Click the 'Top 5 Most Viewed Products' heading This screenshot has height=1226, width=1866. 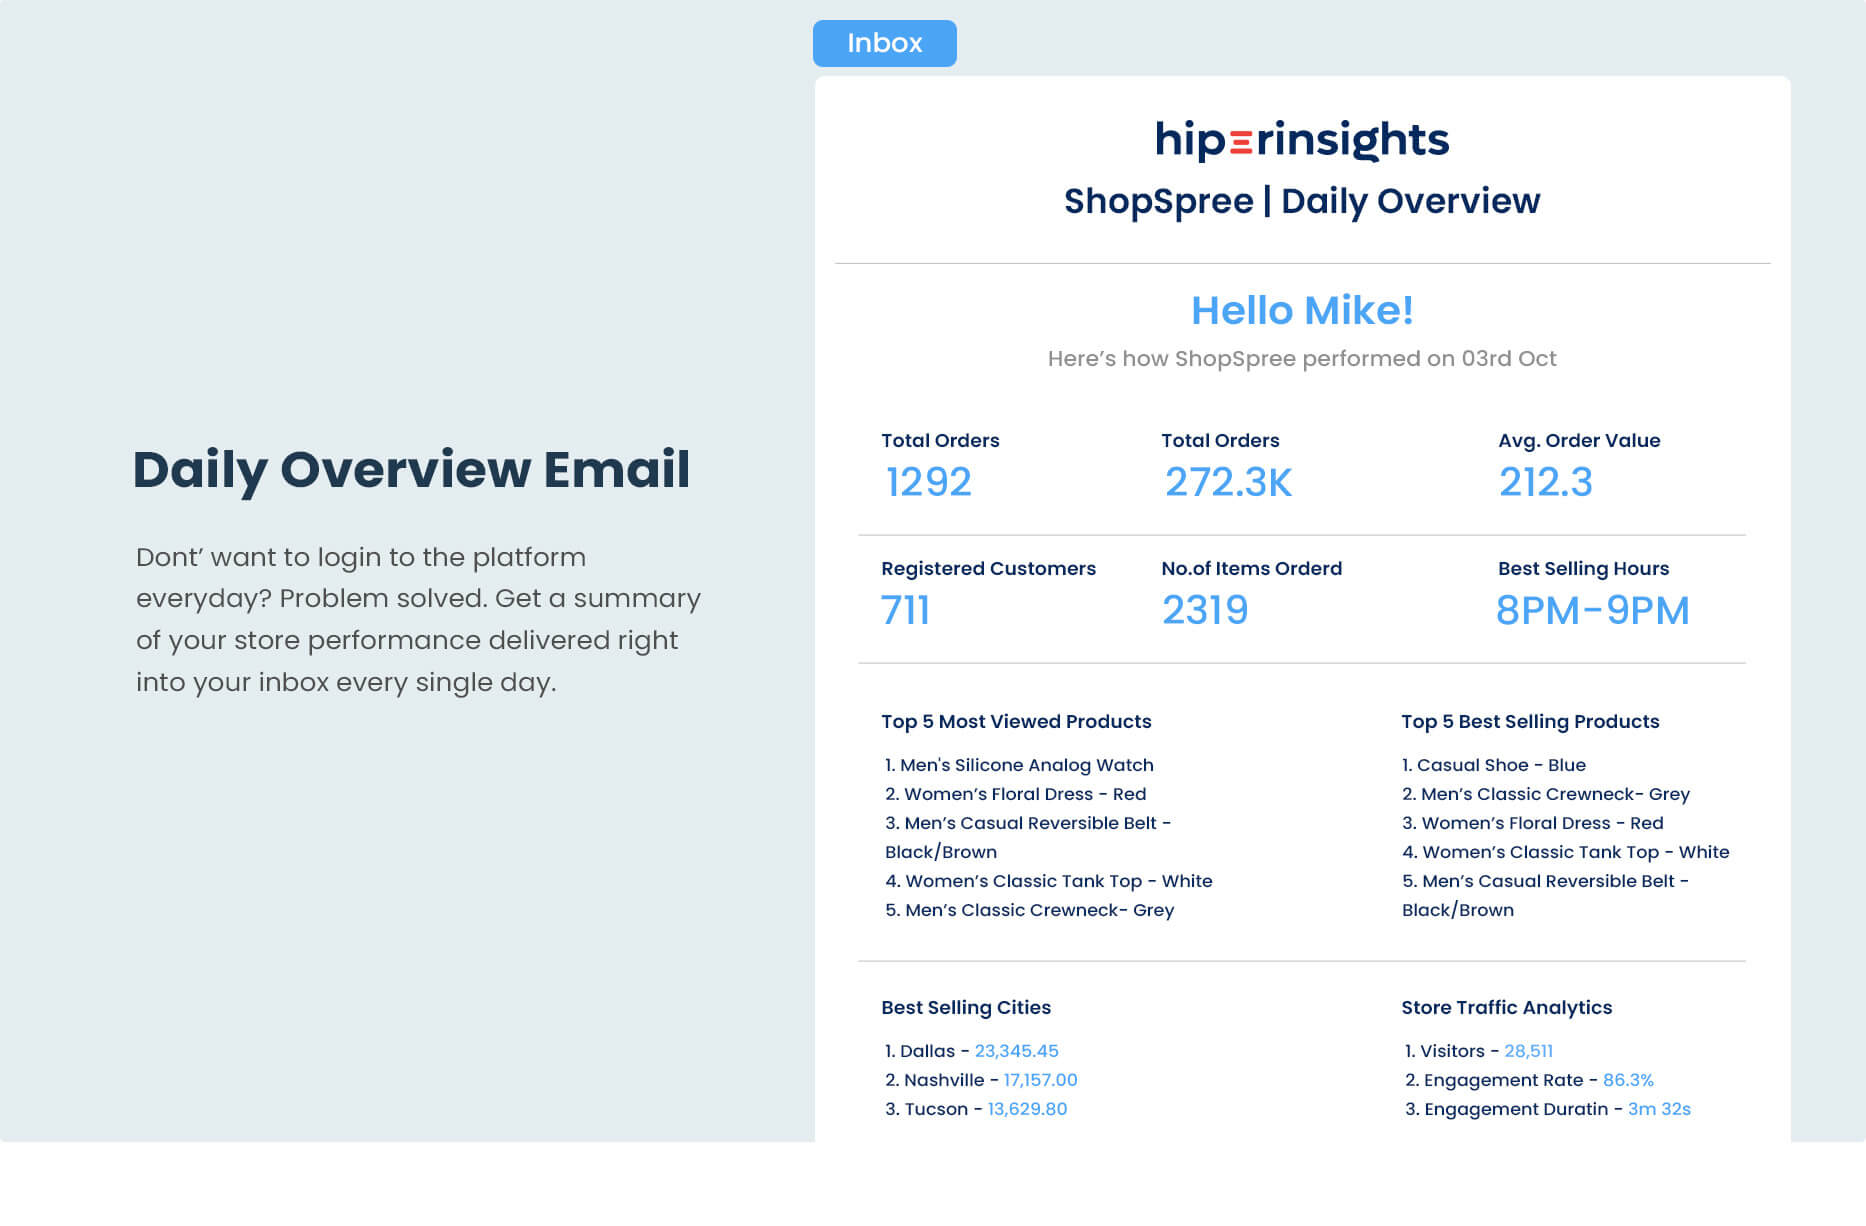pyautogui.click(x=1016, y=721)
